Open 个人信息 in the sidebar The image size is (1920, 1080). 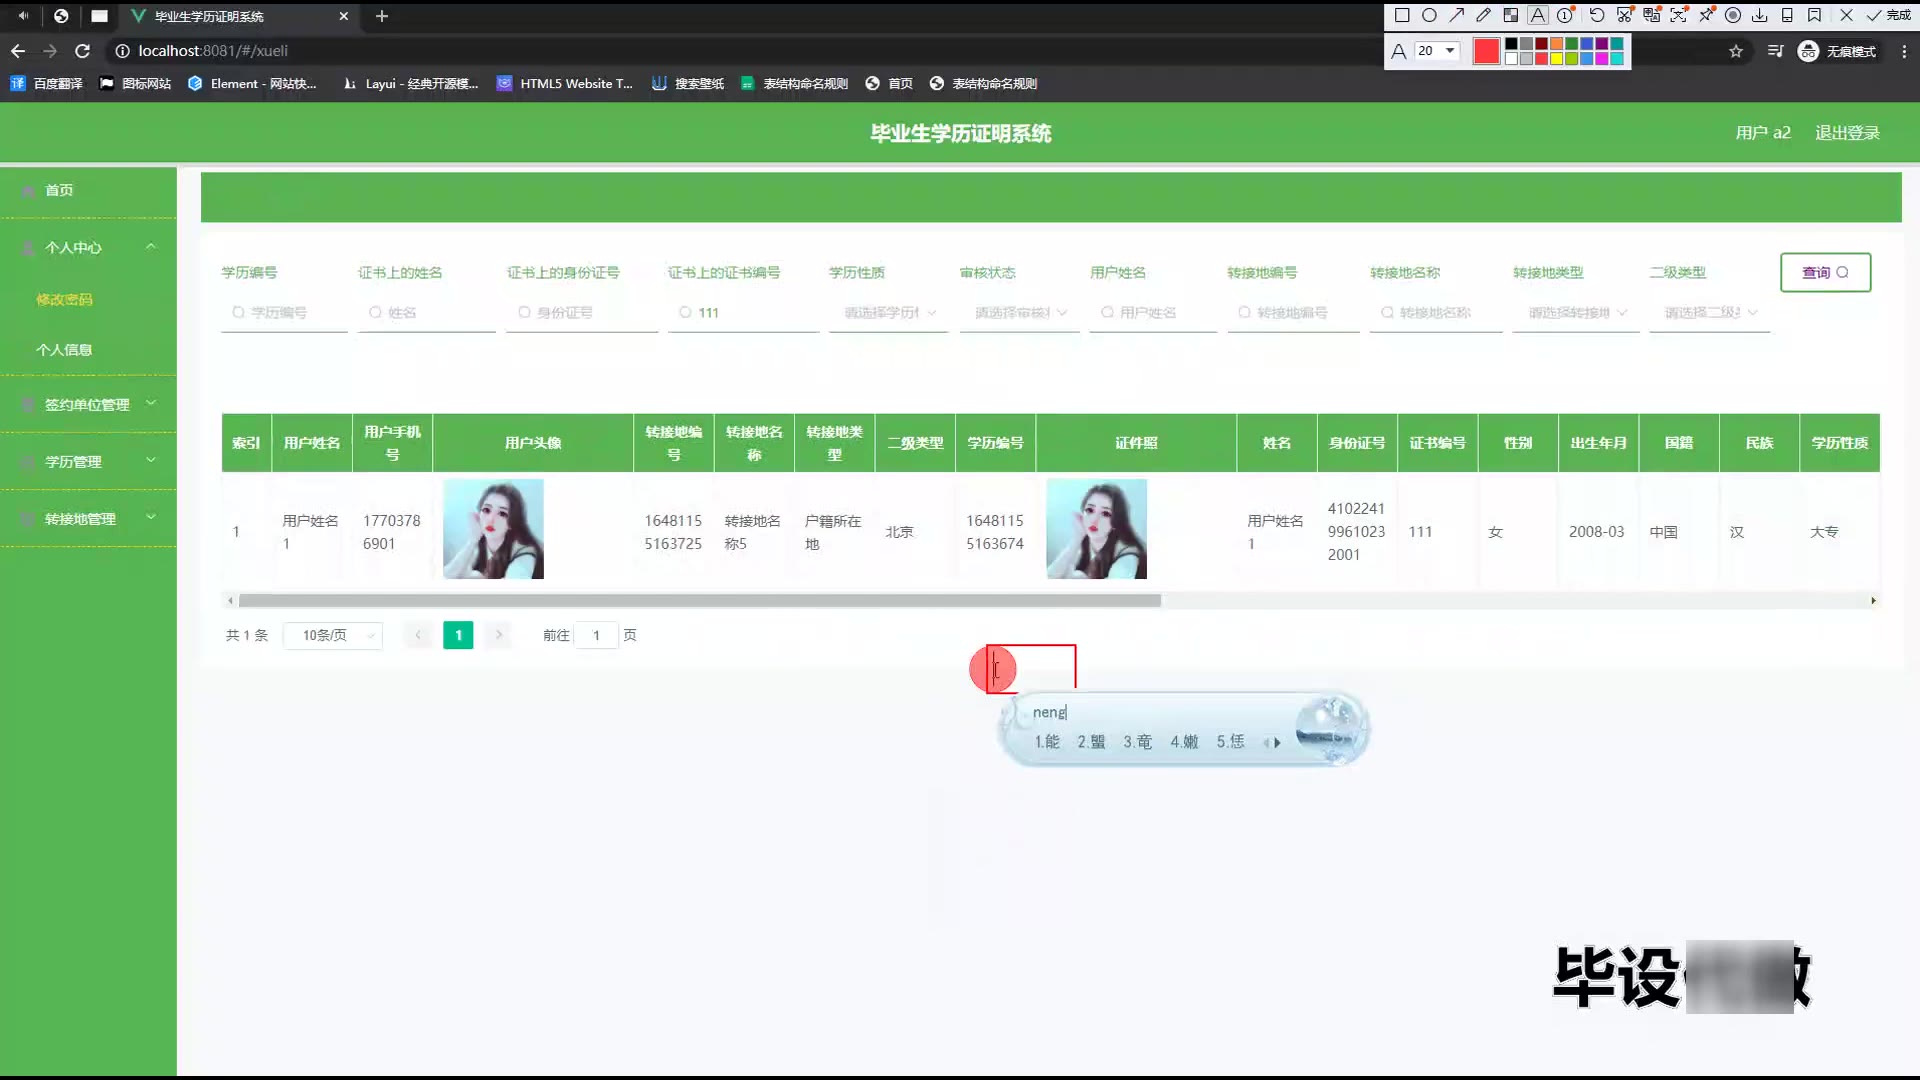tap(64, 350)
